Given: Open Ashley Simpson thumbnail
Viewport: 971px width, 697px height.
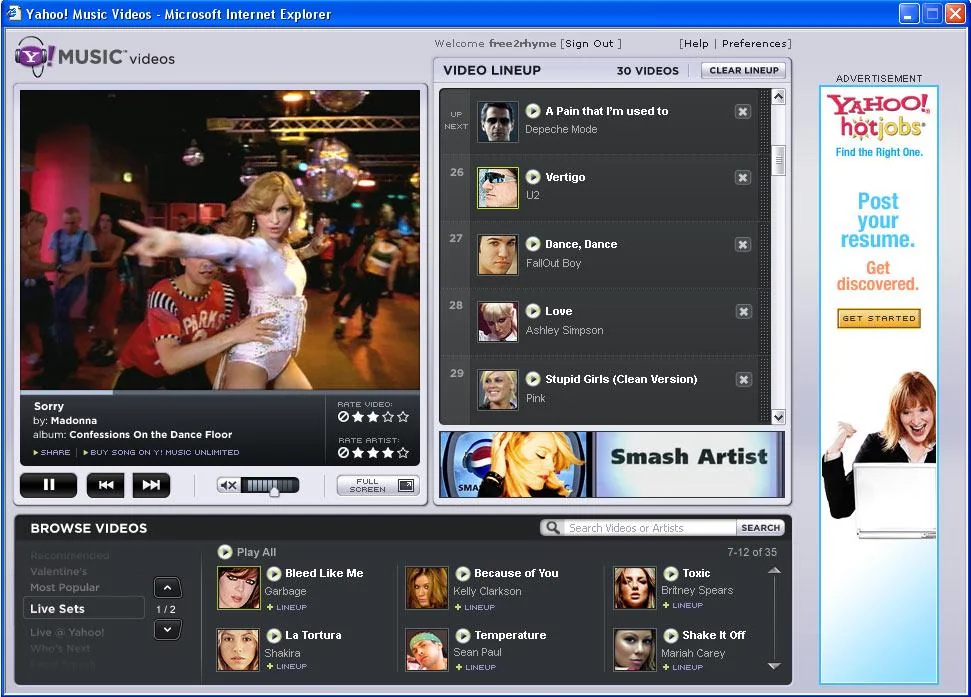Looking at the screenshot, I should (x=498, y=322).
